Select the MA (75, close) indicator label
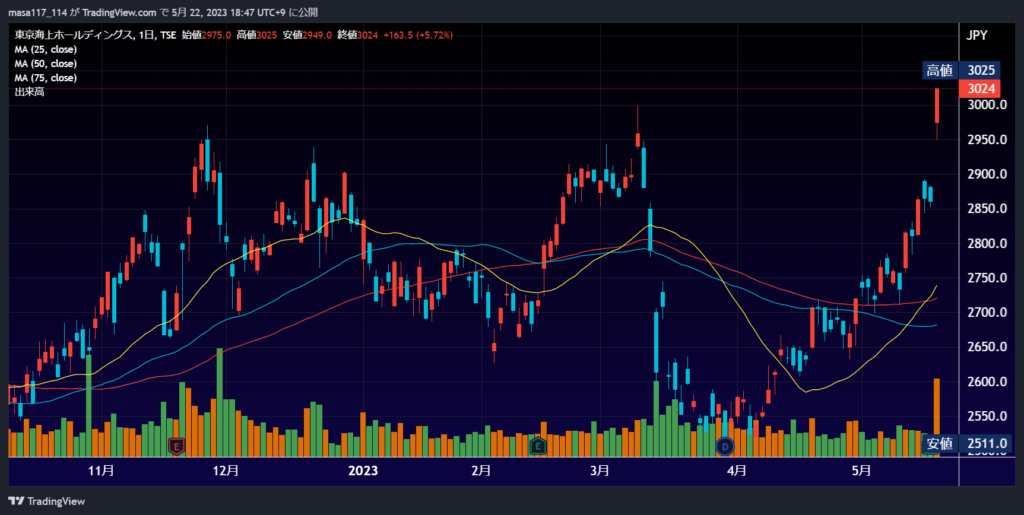 point(46,78)
